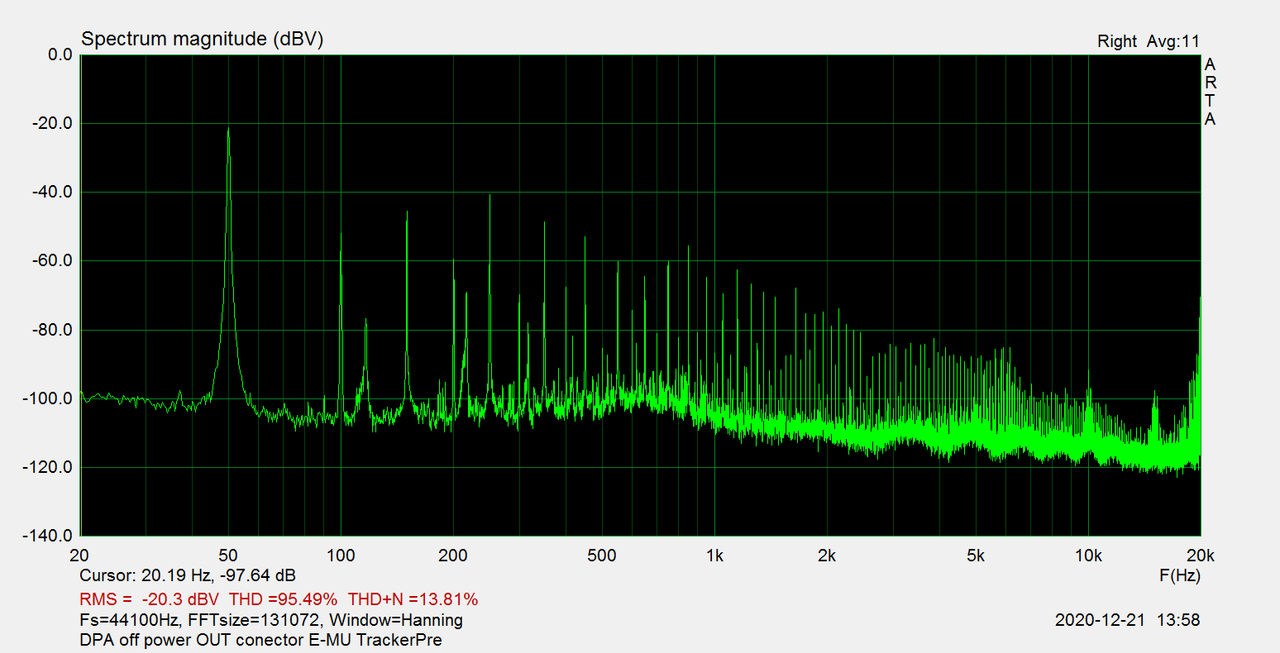Click the '2k' frequency axis label
Image resolution: width=1280 pixels, height=653 pixels.
click(826, 555)
